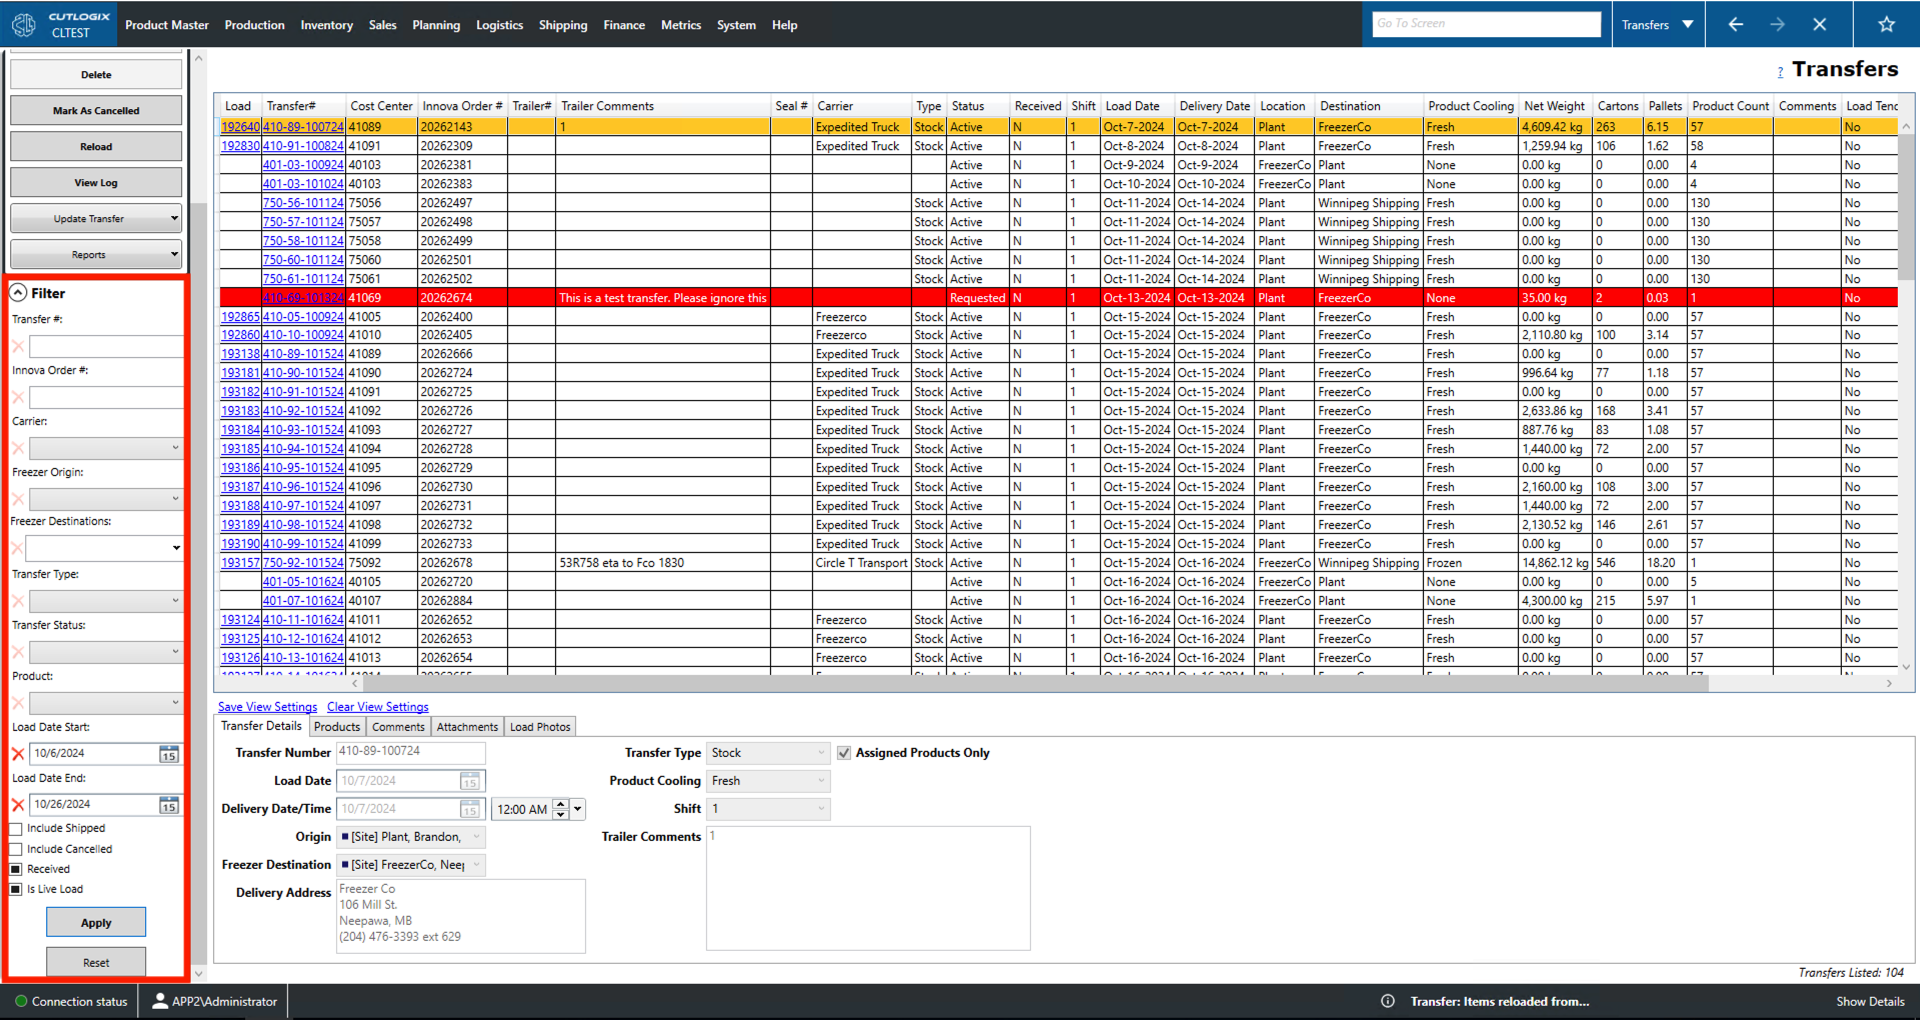This screenshot has height=1020, width=1920.
Task: Click the Save View Settings link
Action: (266, 706)
